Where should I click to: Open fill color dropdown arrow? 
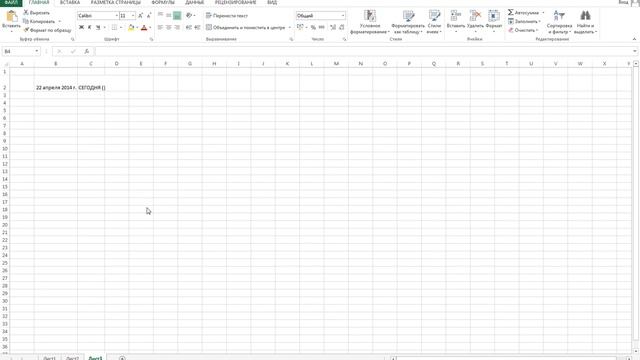click(x=137, y=27)
